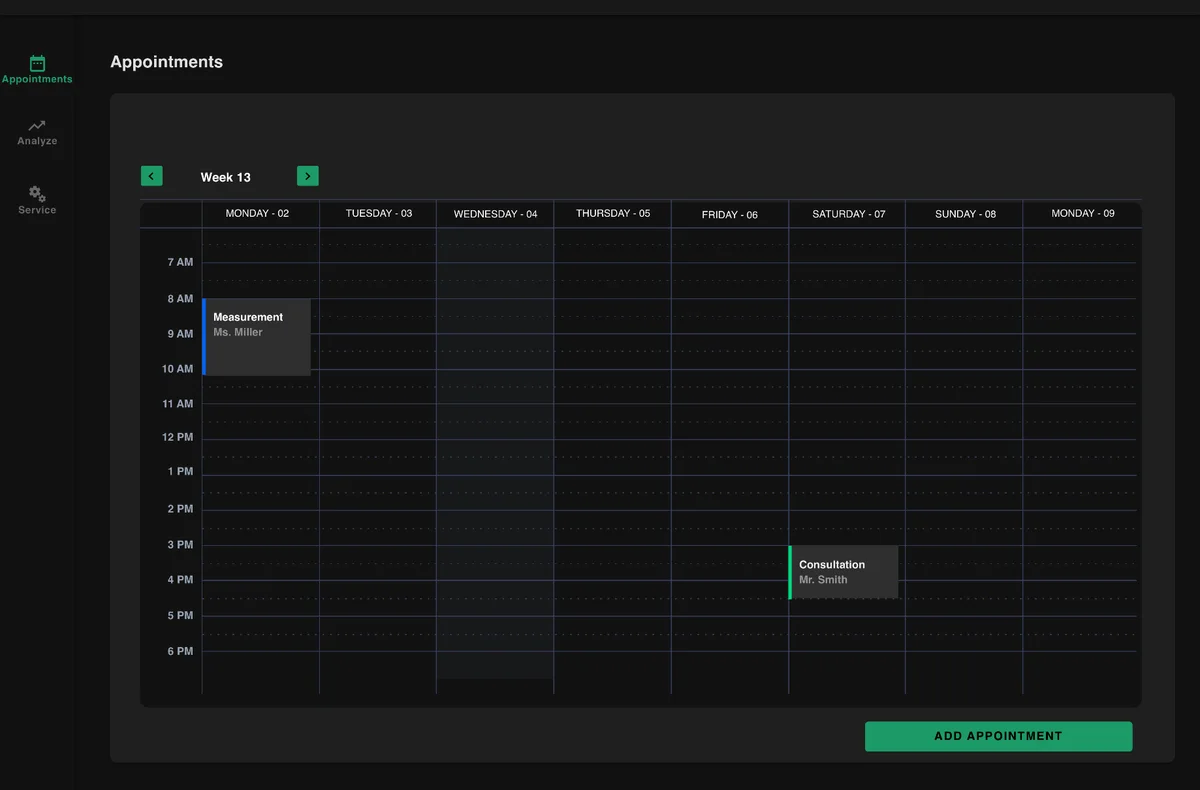Image resolution: width=1200 pixels, height=790 pixels.
Task: Open the Consultation appointment for Mr. Smith
Action: tap(843, 572)
